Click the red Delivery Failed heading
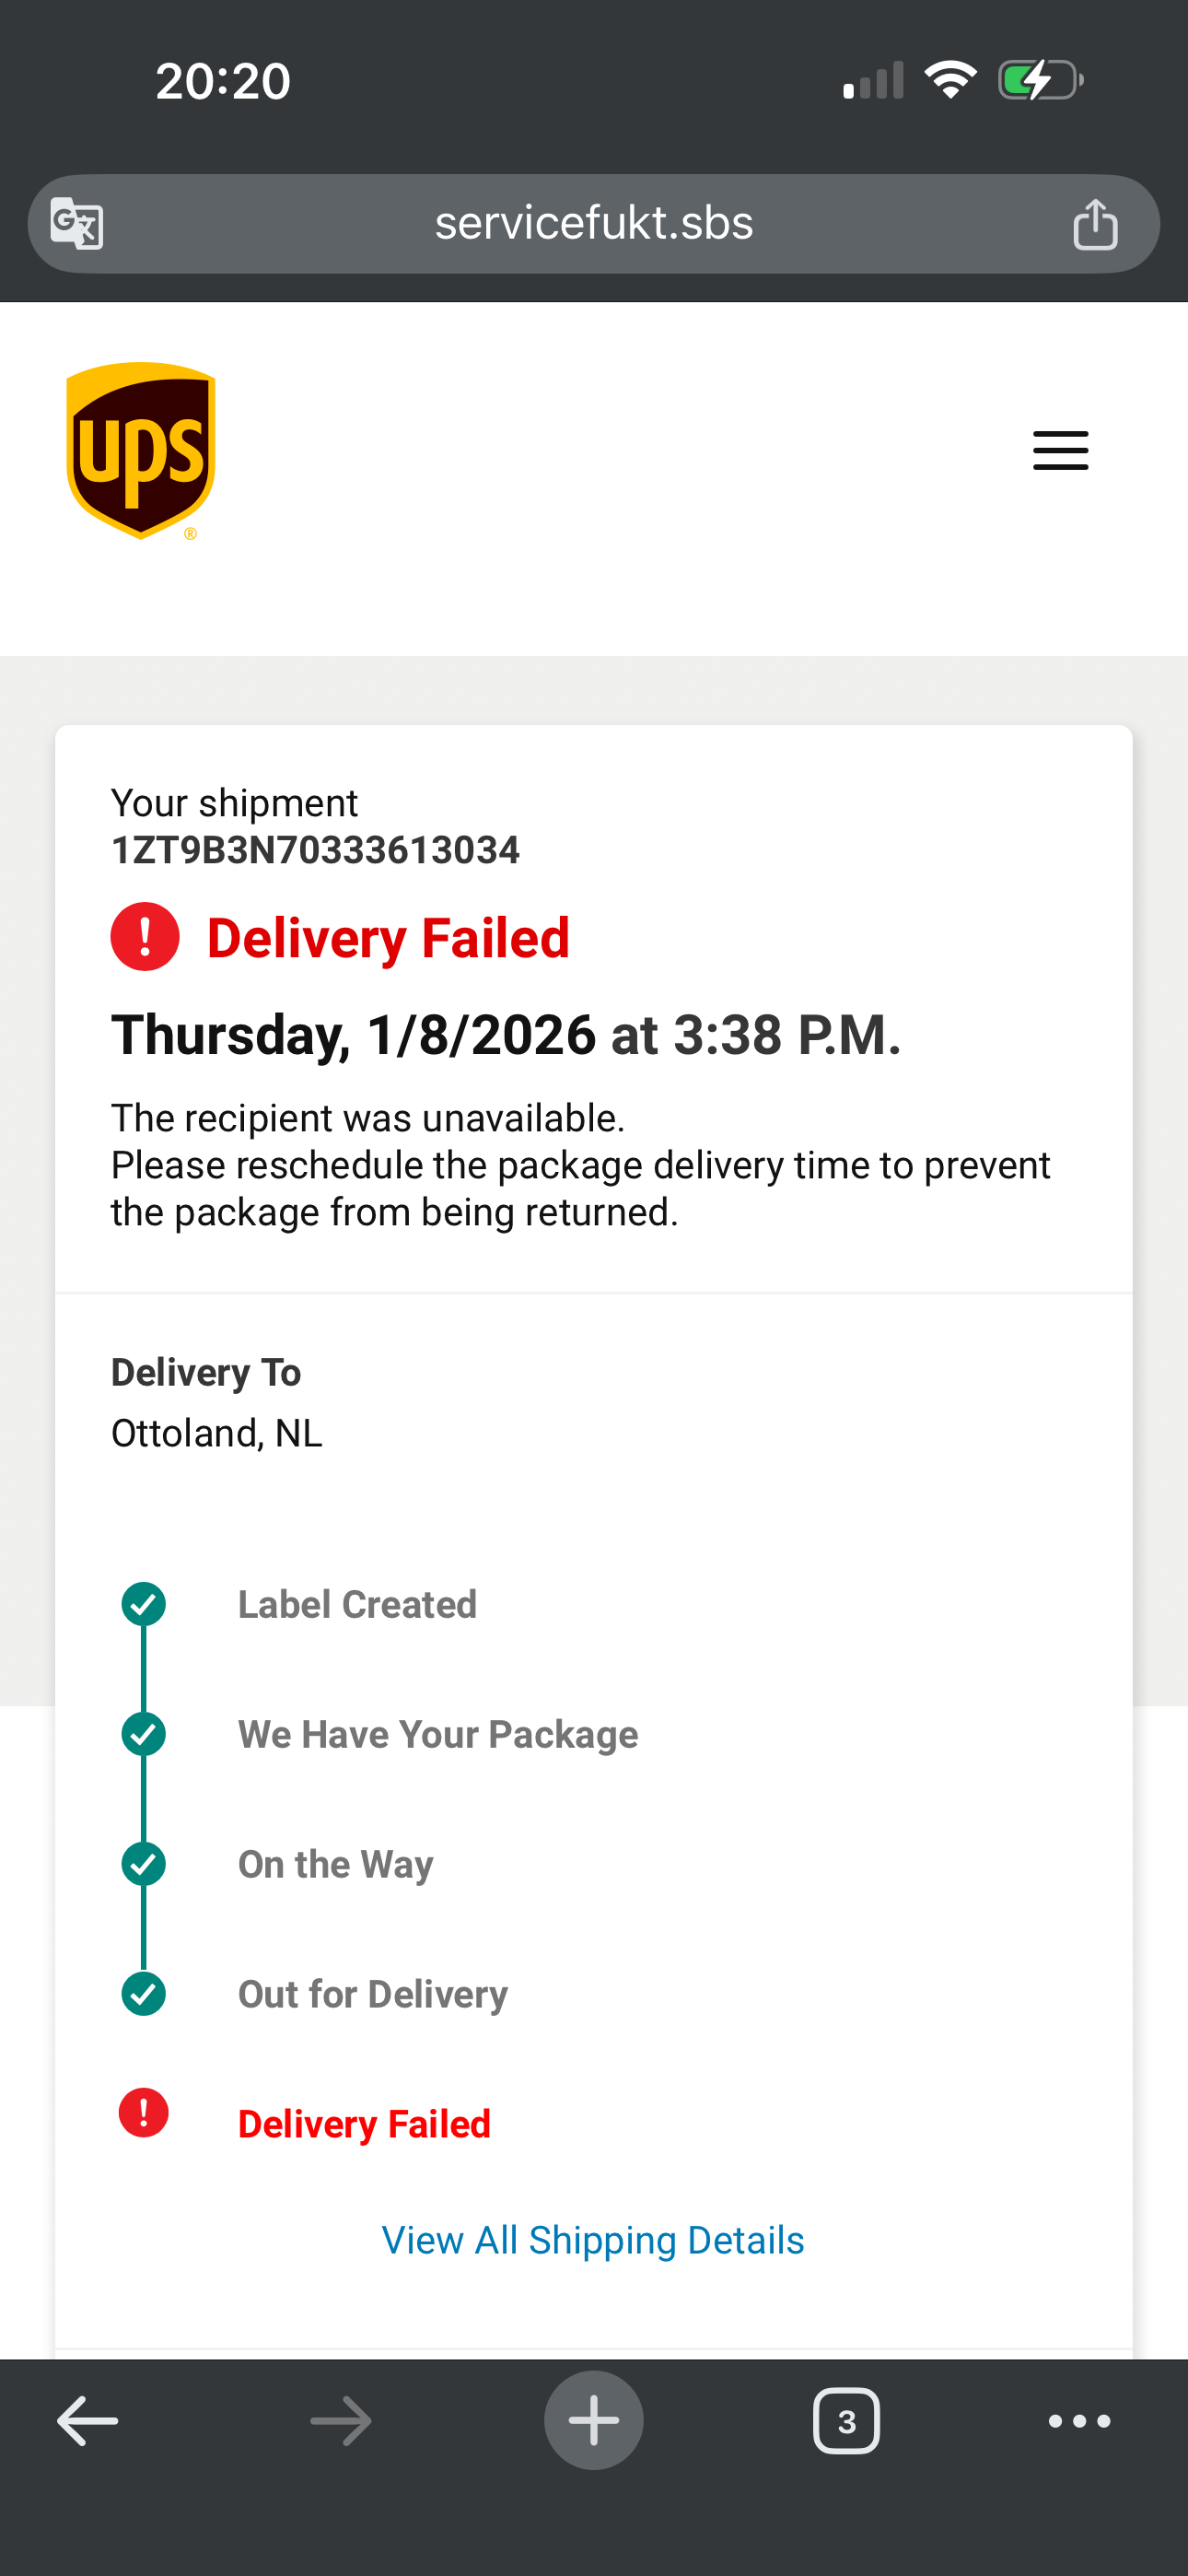 tap(388, 938)
